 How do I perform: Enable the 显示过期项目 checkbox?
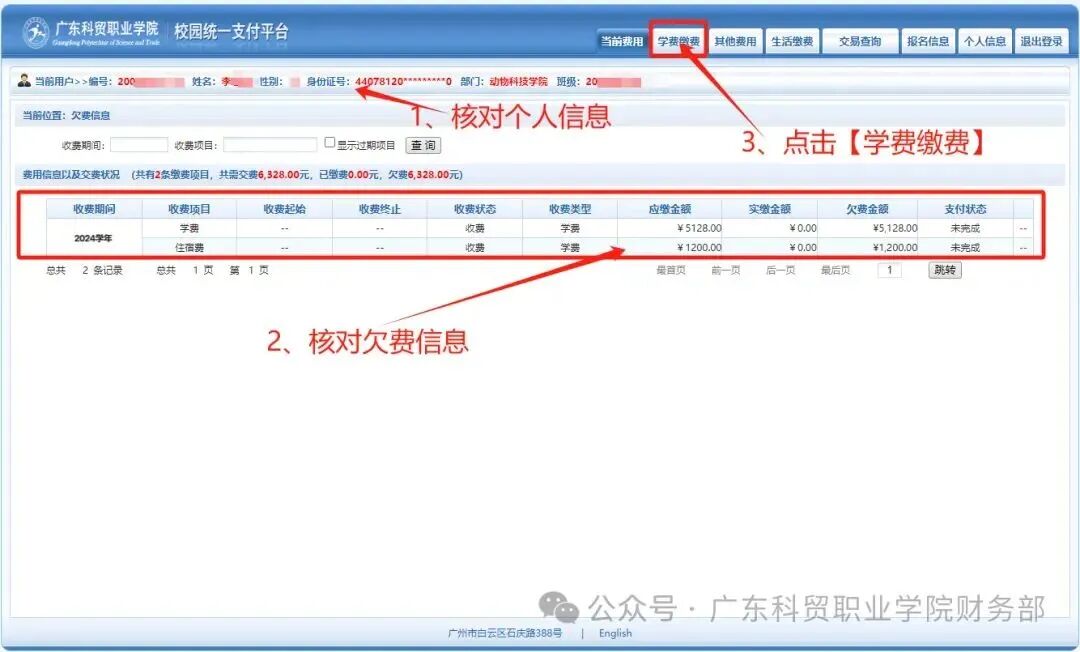point(329,143)
